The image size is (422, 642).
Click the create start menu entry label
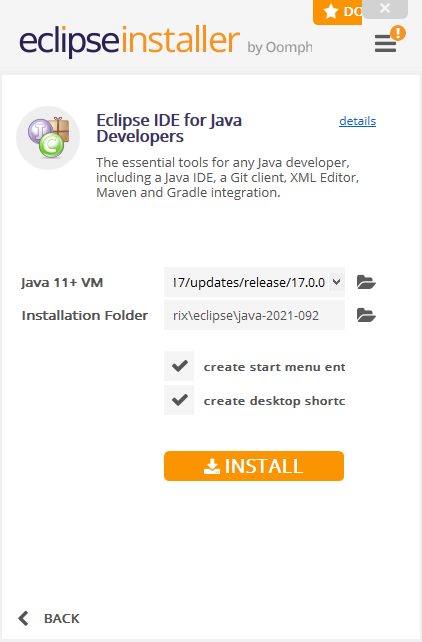pyautogui.click(x=274, y=367)
